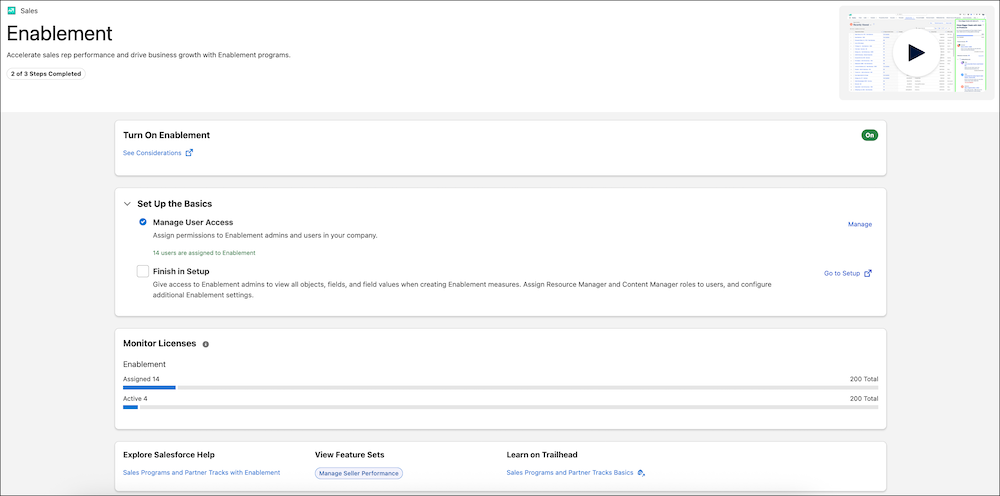Click Manage for user access
This screenshot has width=1000, height=496.
pos(860,224)
